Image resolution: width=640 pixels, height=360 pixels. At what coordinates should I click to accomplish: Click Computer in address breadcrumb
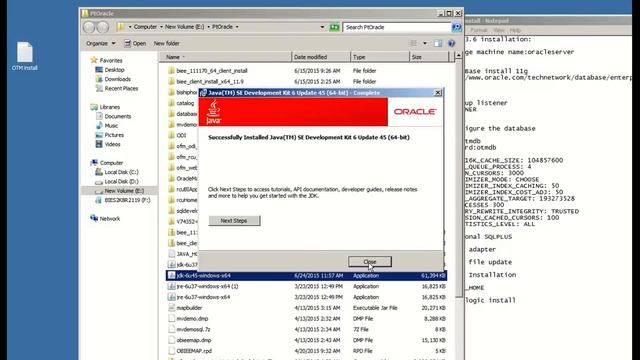pyautogui.click(x=145, y=27)
